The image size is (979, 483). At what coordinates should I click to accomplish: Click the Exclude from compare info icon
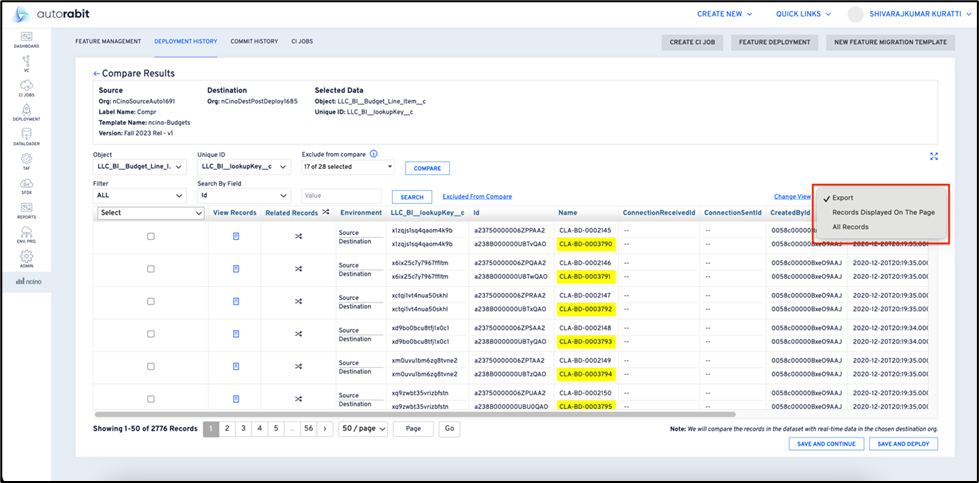coord(373,154)
